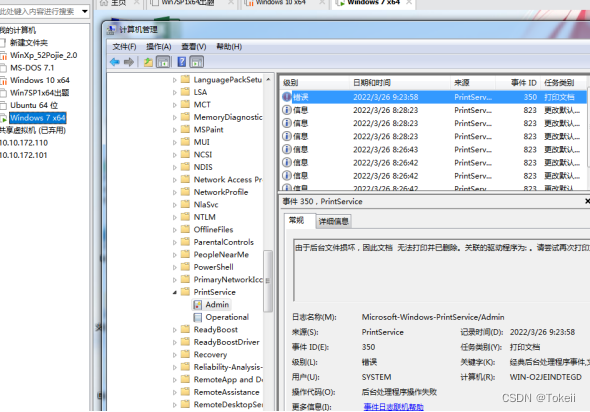Click the Ubuntu 64 位 VM icon
Image resolution: width=590 pixels, height=412 pixels.
pos(3,105)
